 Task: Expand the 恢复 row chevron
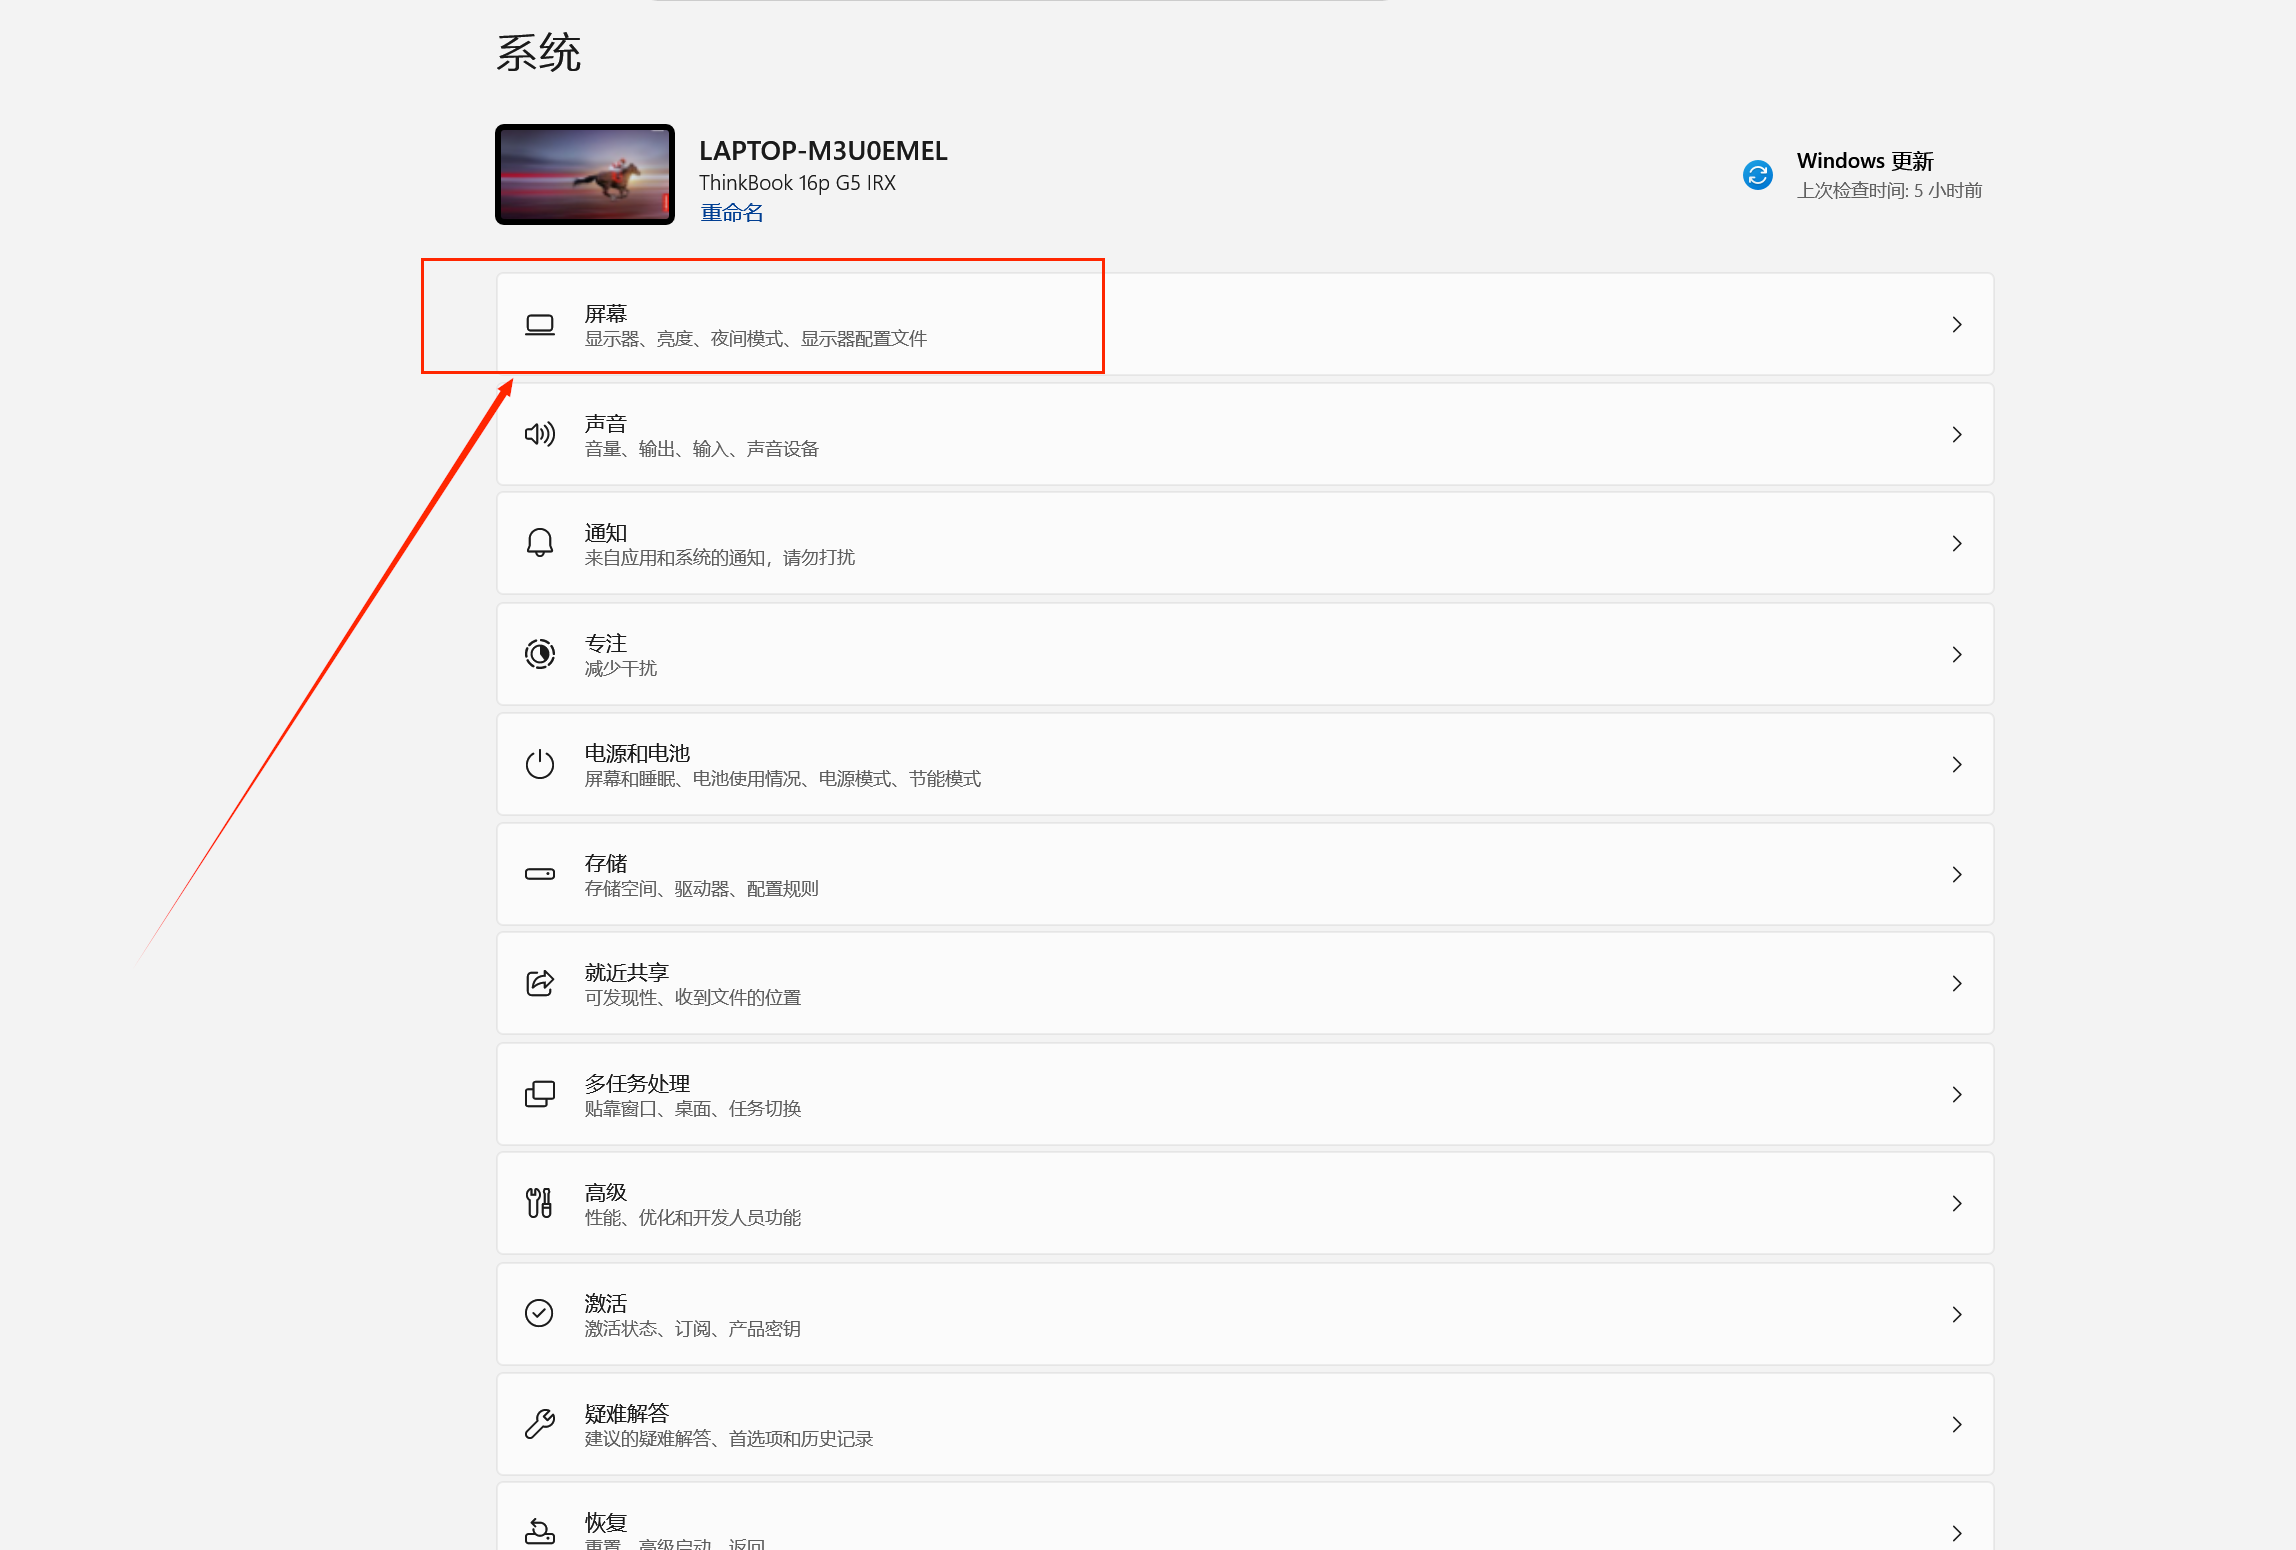click(x=1957, y=1533)
